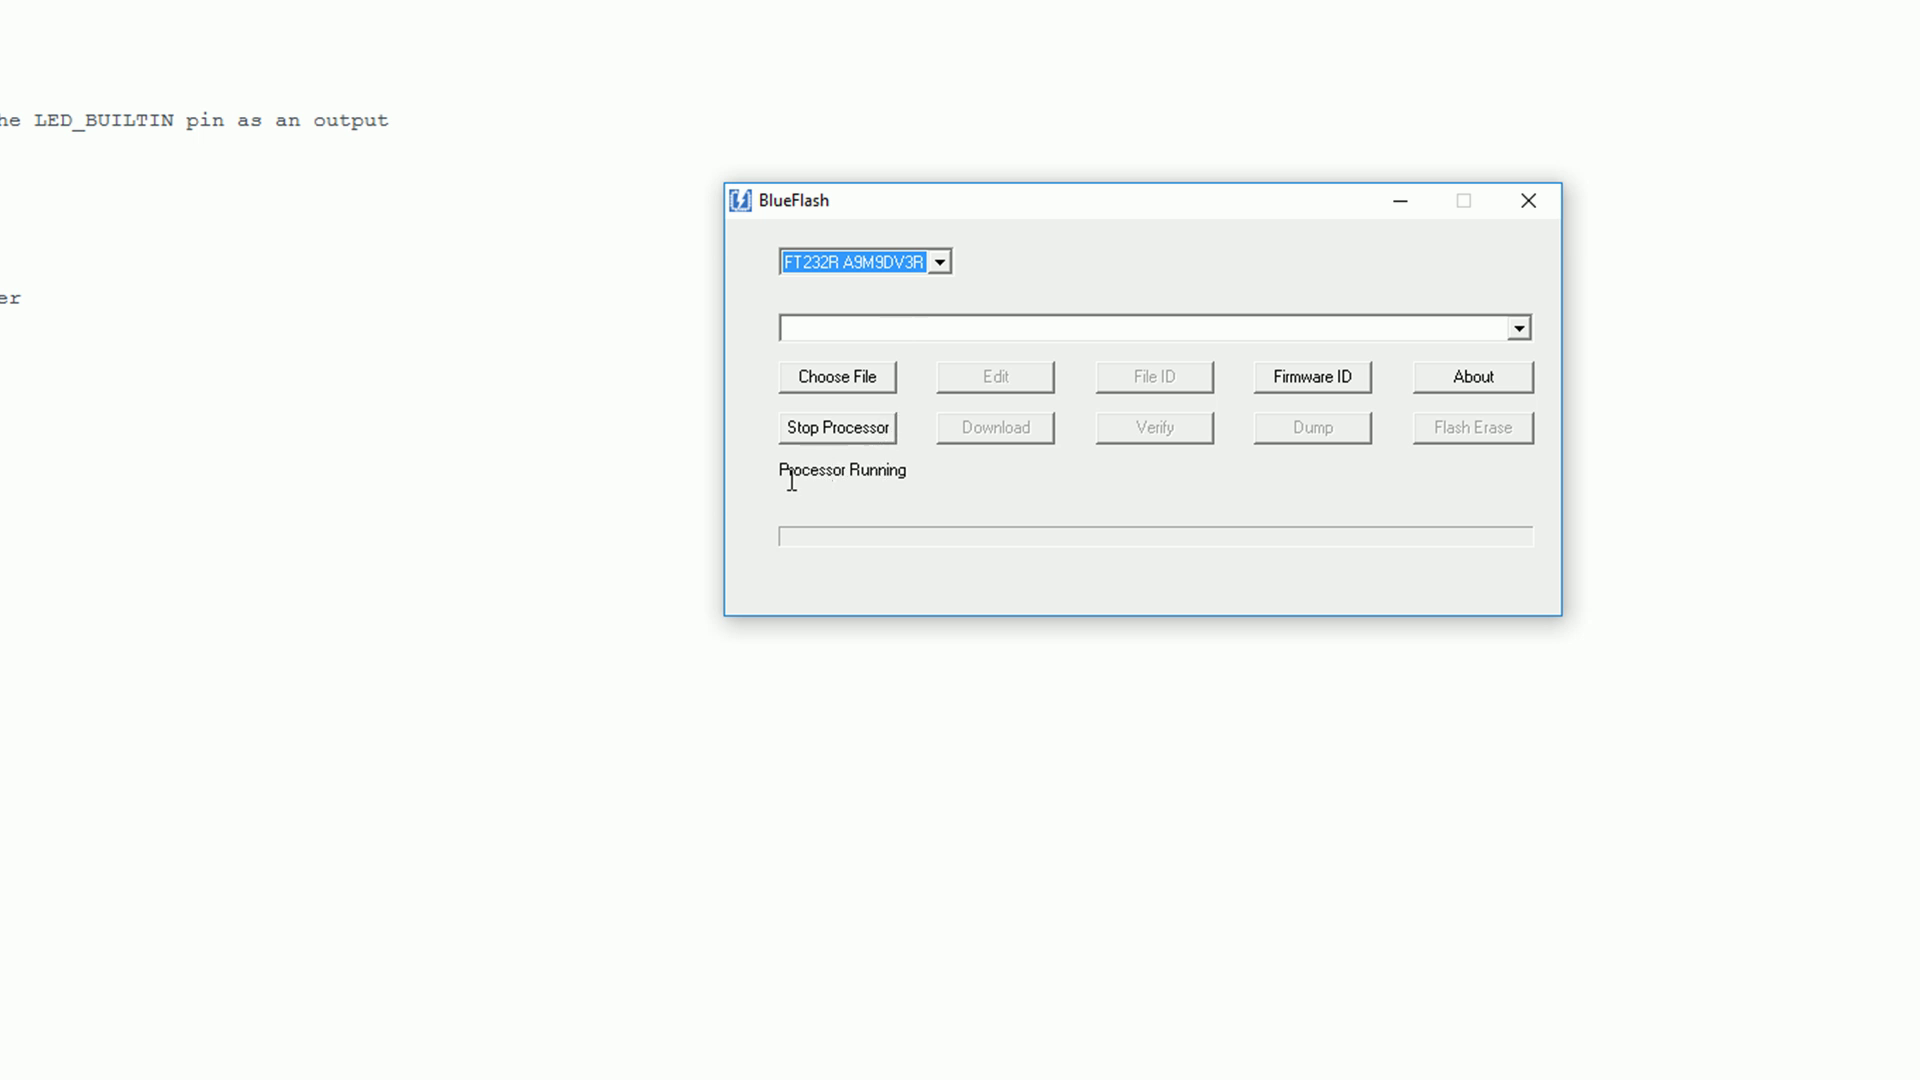
Task: Click the Verify button
Action: (x=1154, y=426)
